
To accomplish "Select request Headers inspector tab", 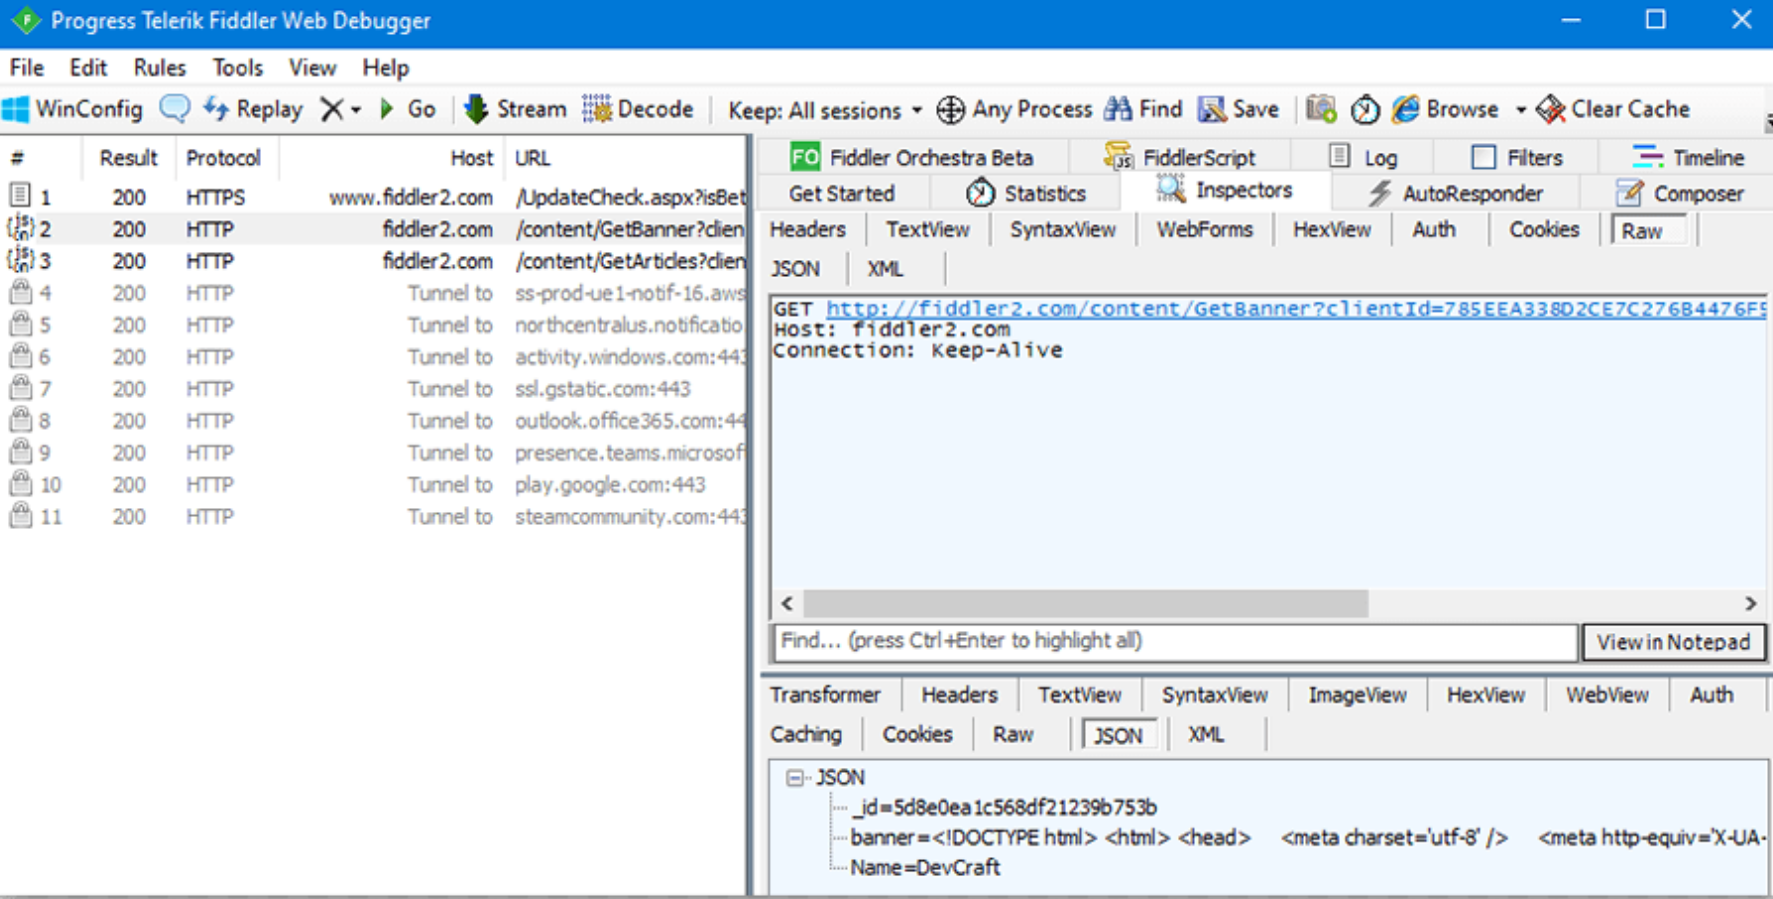I will point(808,229).
